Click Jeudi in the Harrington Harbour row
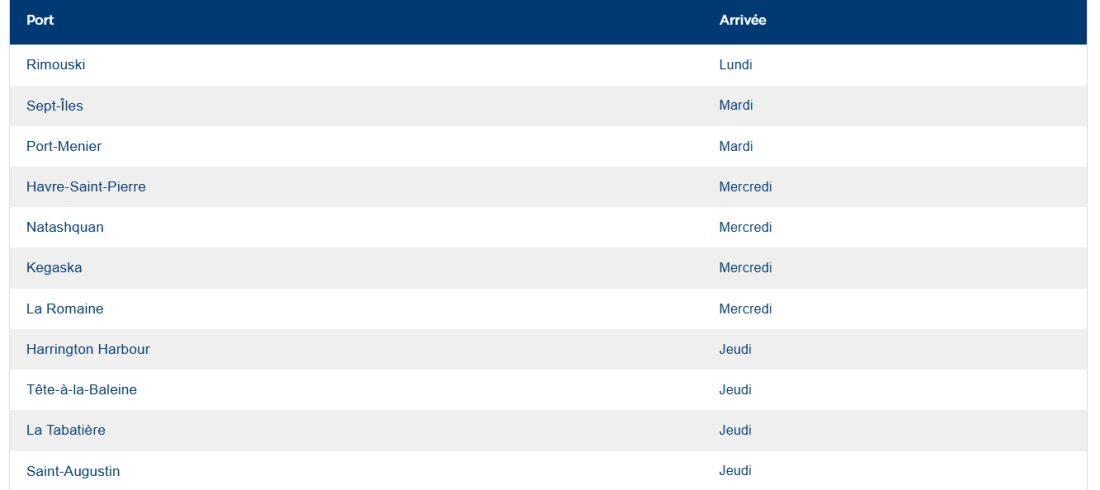Screen dimensions: 1100x490 pyautogui.click(x=735, y=349)
